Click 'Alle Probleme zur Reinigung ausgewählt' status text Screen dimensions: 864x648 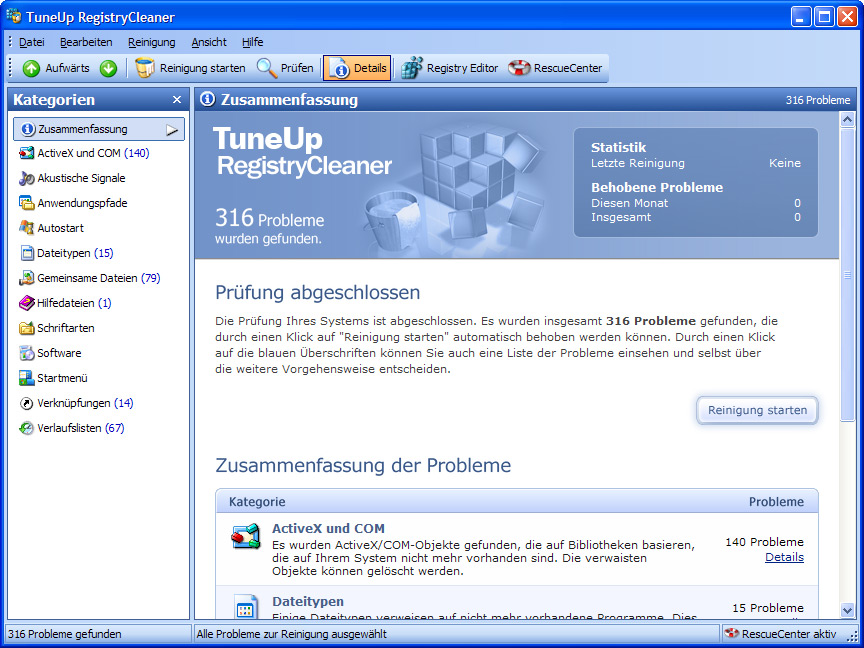click(x=291, y=634)
